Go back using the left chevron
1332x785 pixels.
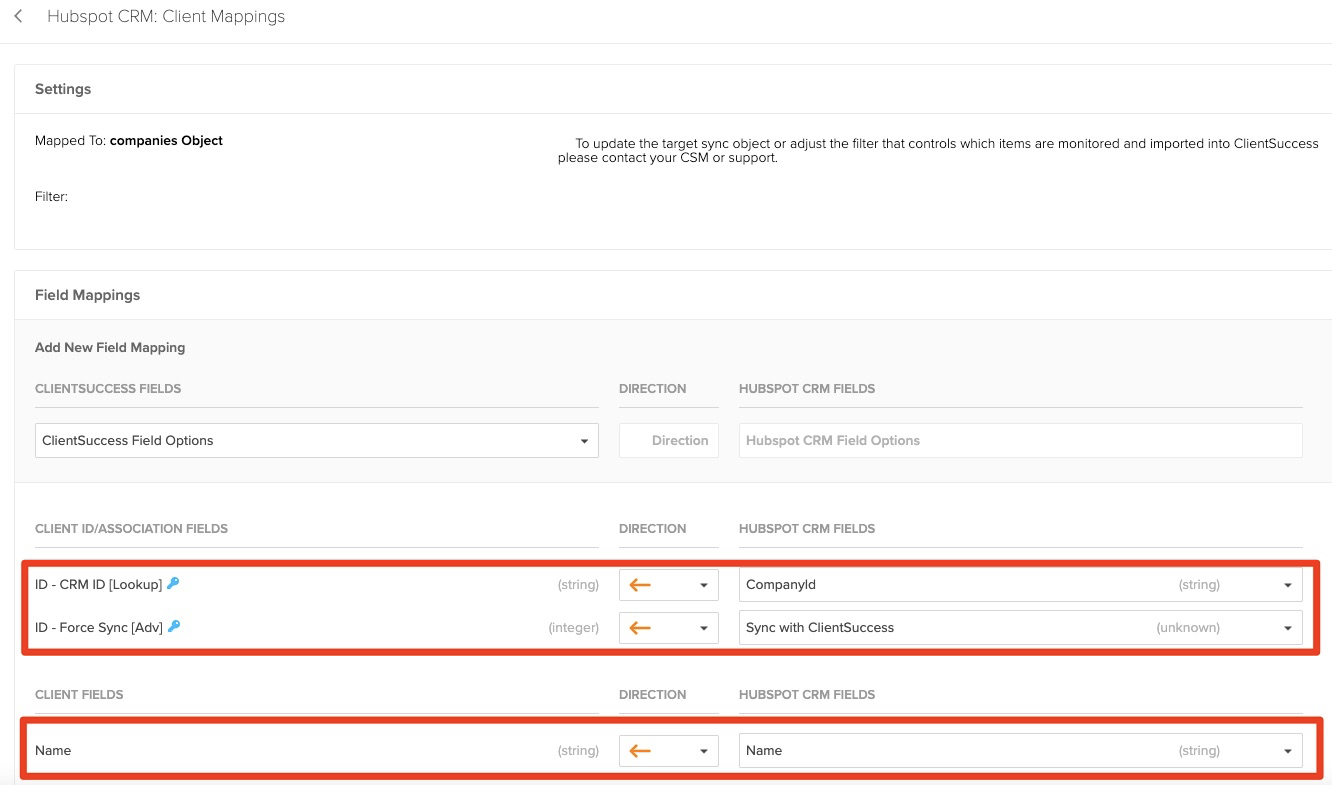coord(18,16)
